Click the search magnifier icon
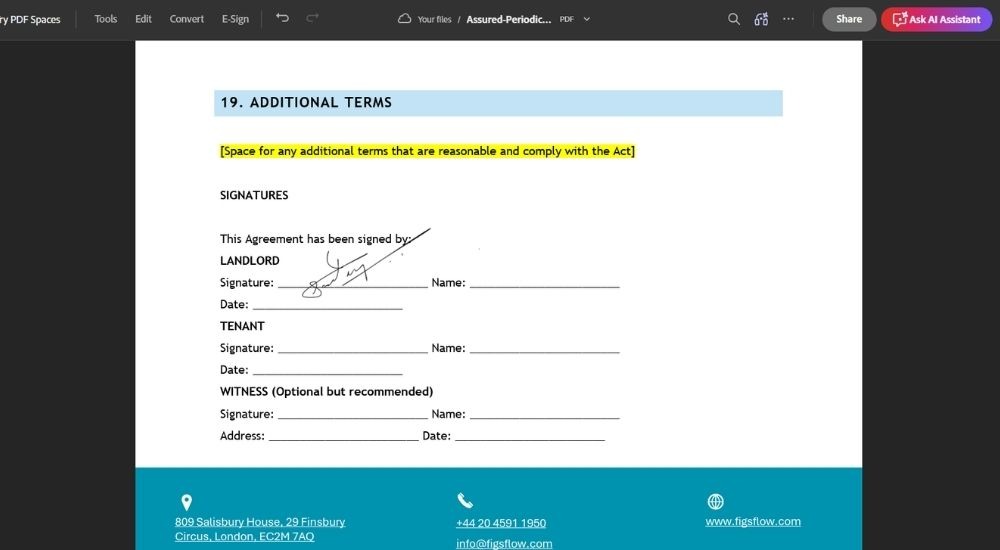 [x=734, y=19]
